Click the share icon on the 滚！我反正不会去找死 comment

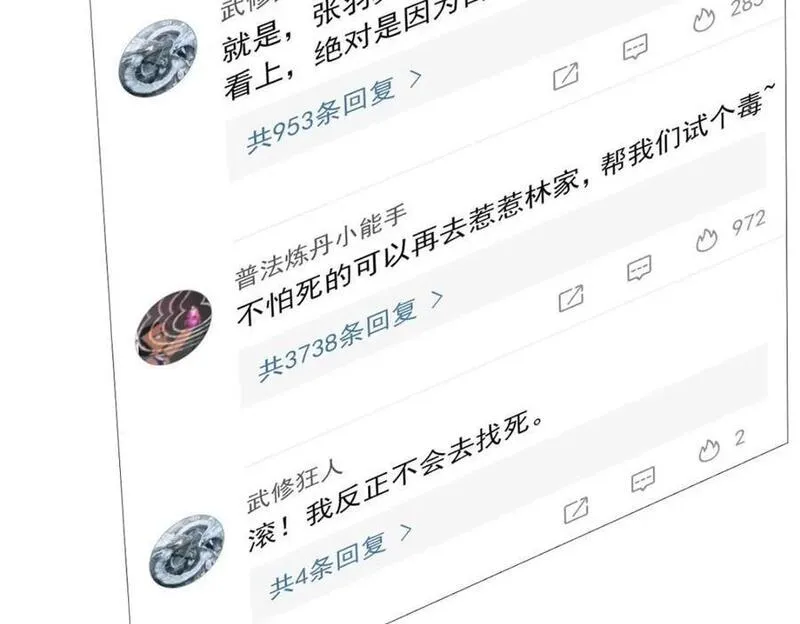[576, 510]
